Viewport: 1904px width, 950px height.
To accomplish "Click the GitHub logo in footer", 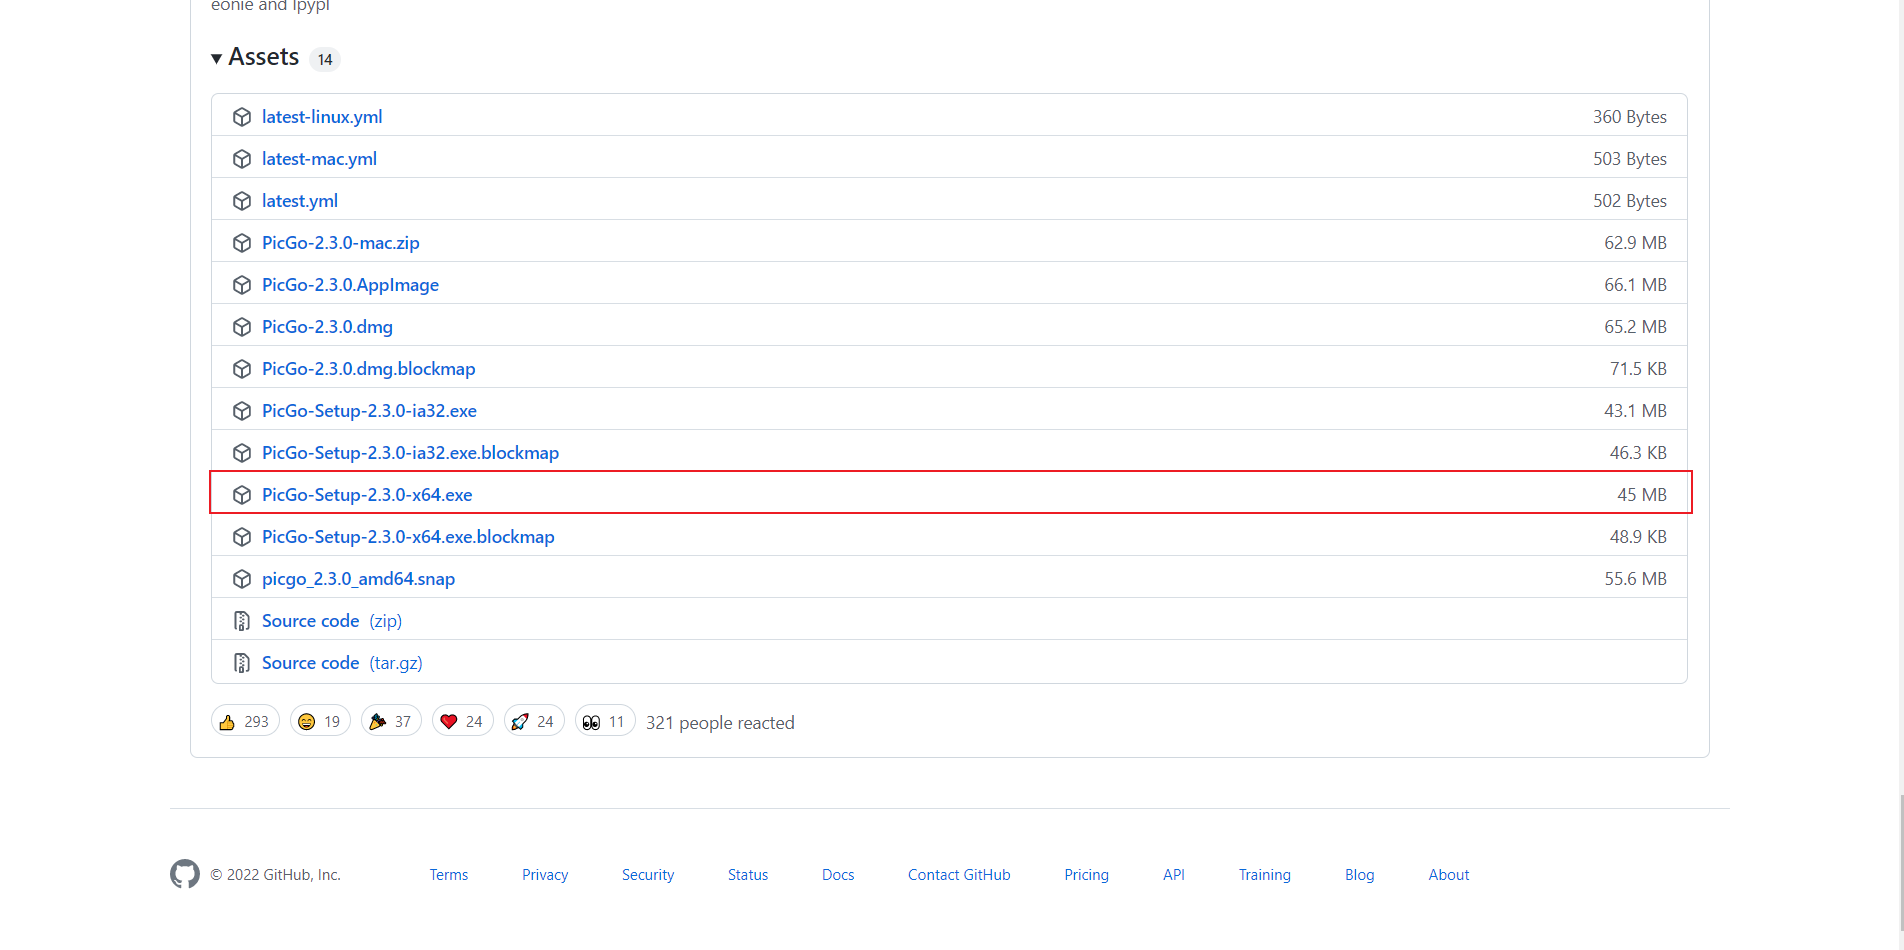I will click(x=185, y=874).
